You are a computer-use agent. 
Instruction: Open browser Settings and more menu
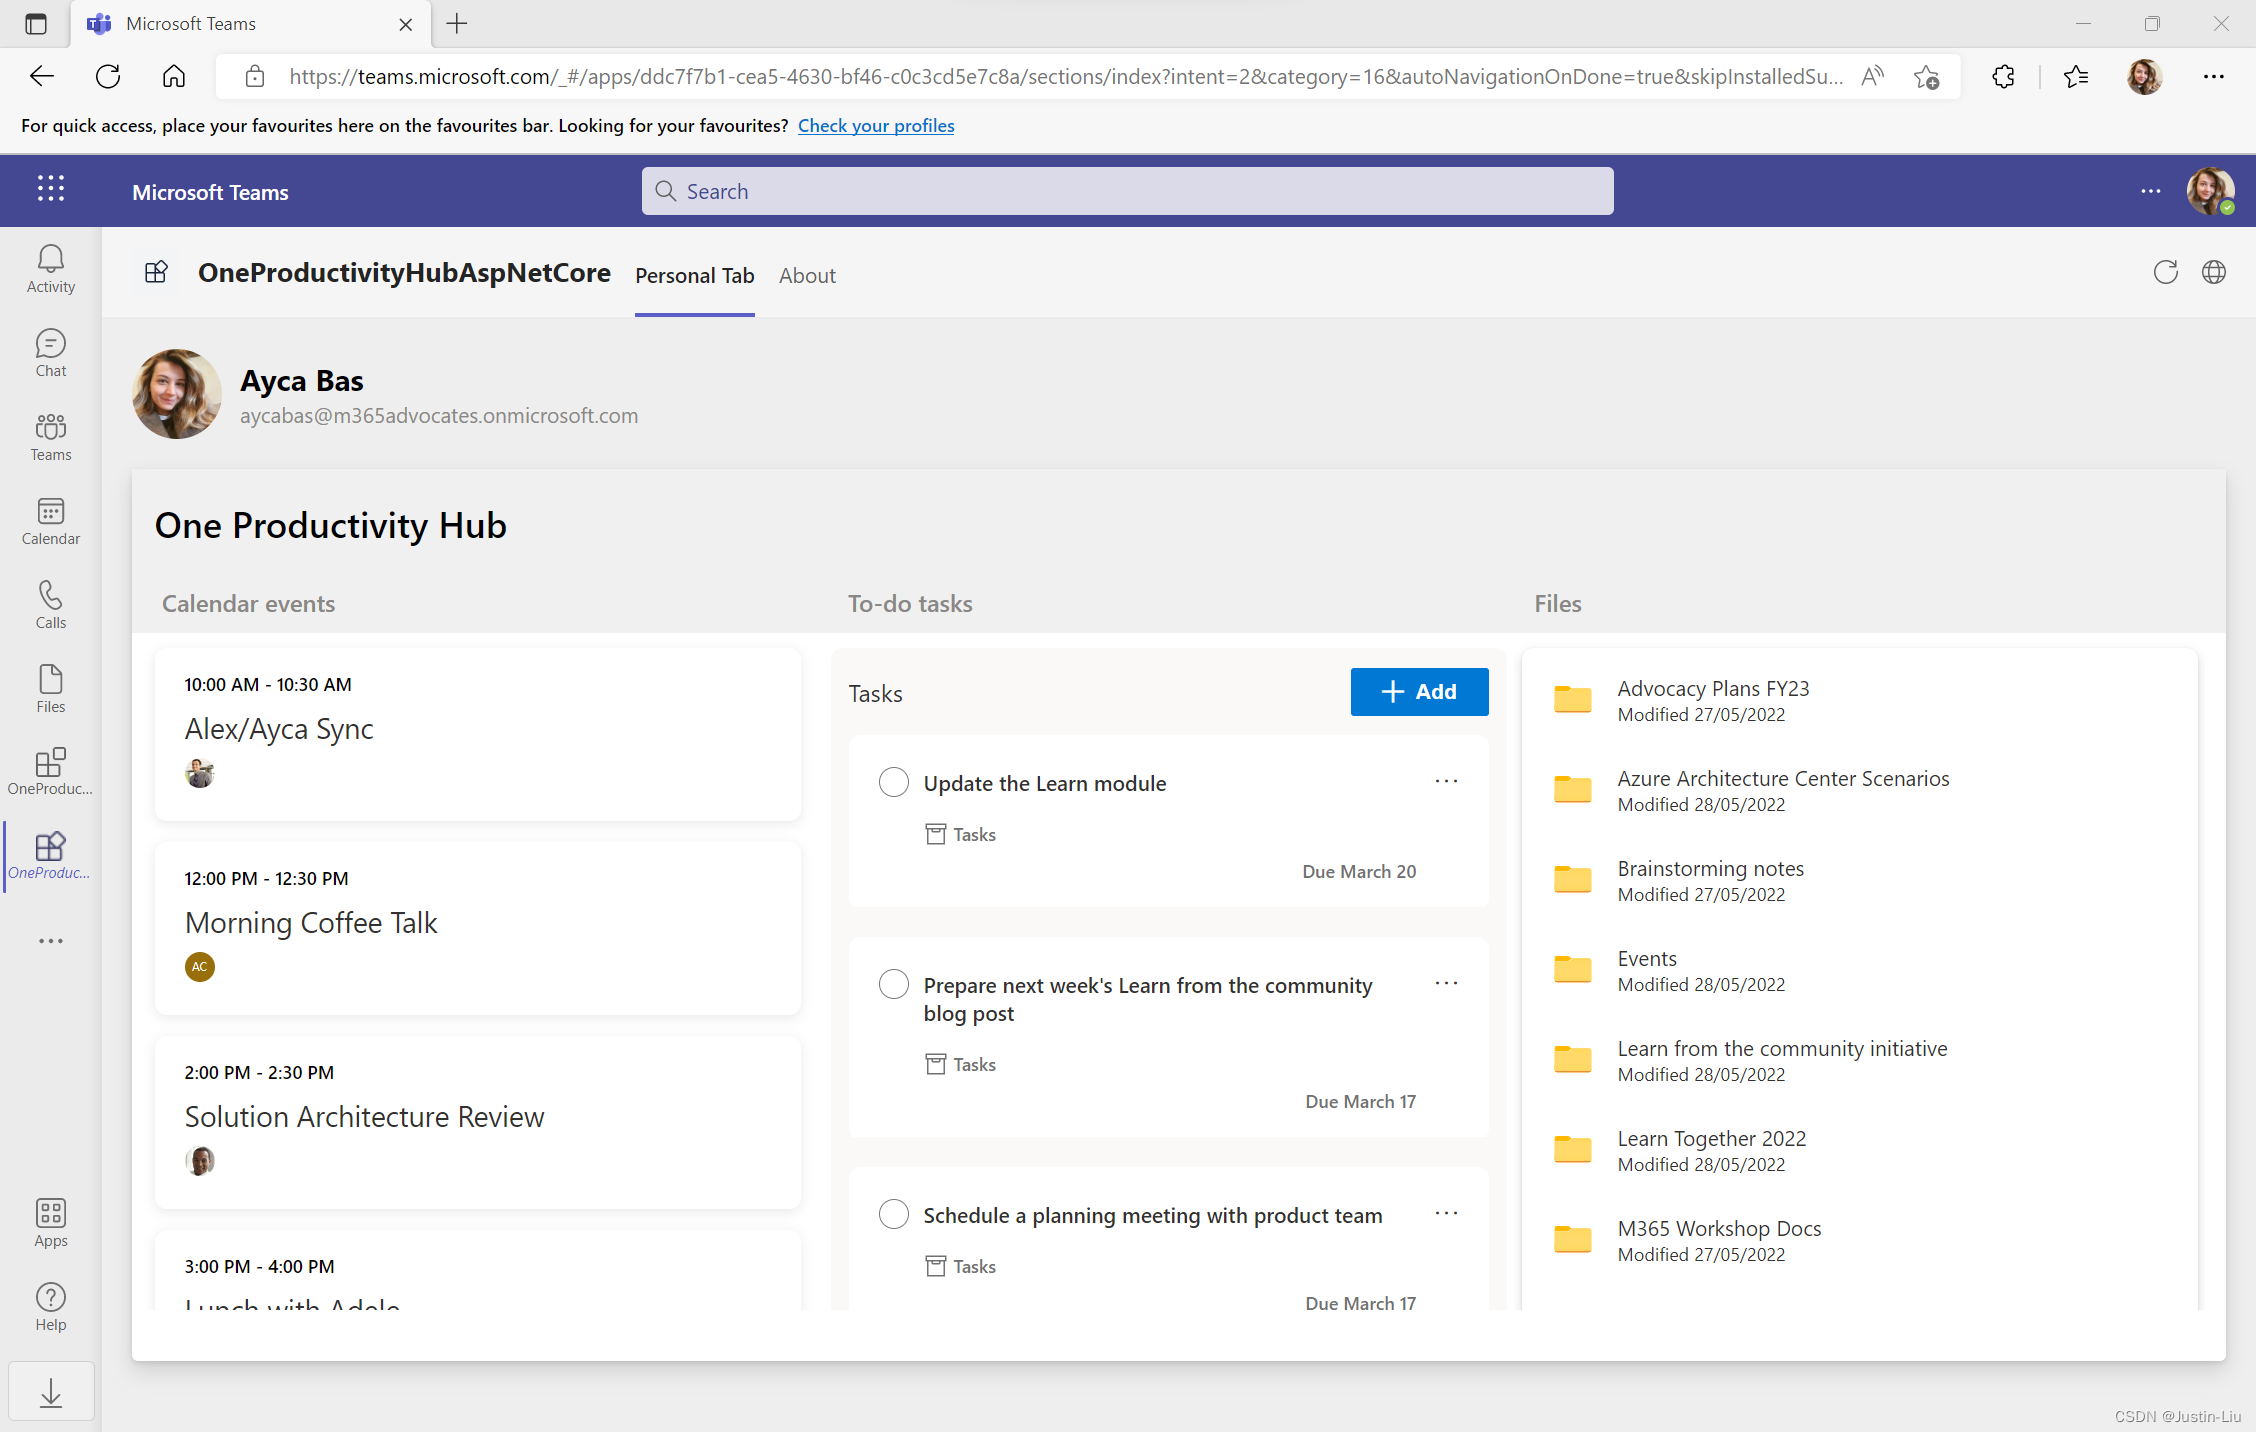(x=2214, y=76)
